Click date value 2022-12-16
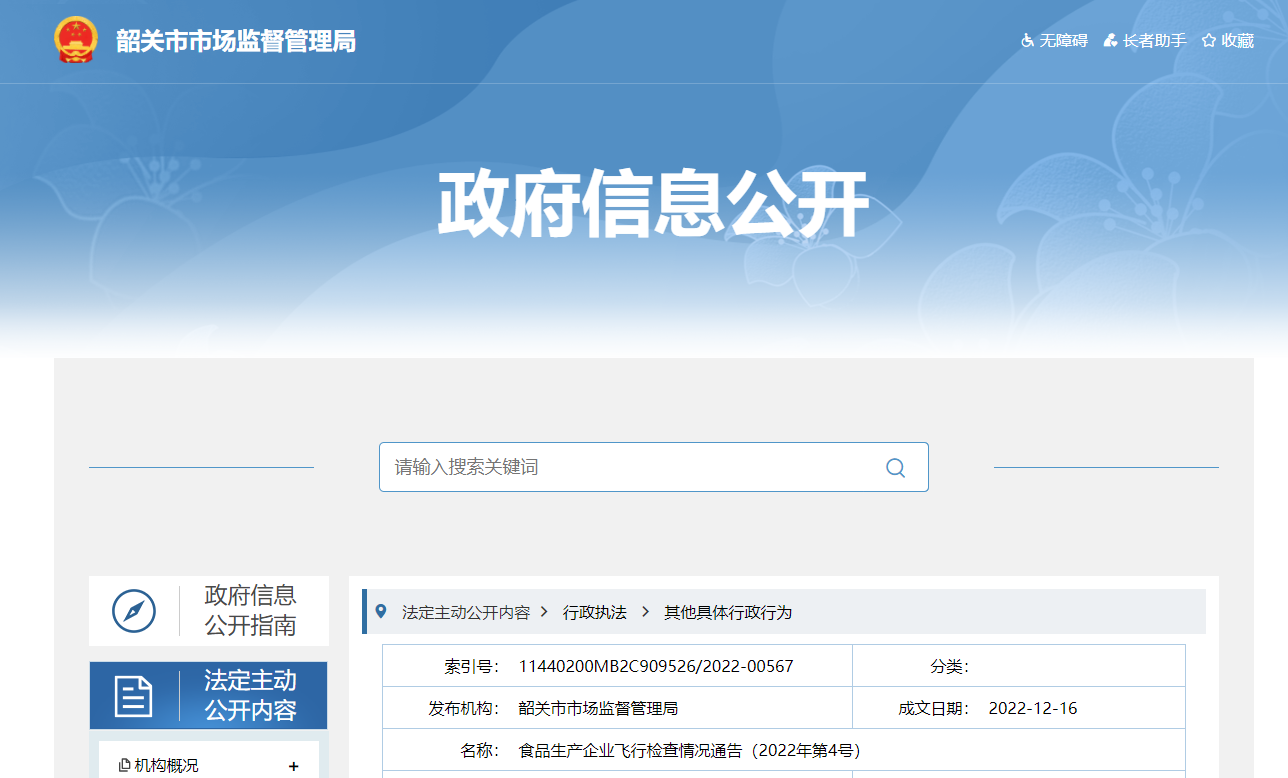Image resolution: width=1288 pixels, height=778 pixels. point(1033,708)
